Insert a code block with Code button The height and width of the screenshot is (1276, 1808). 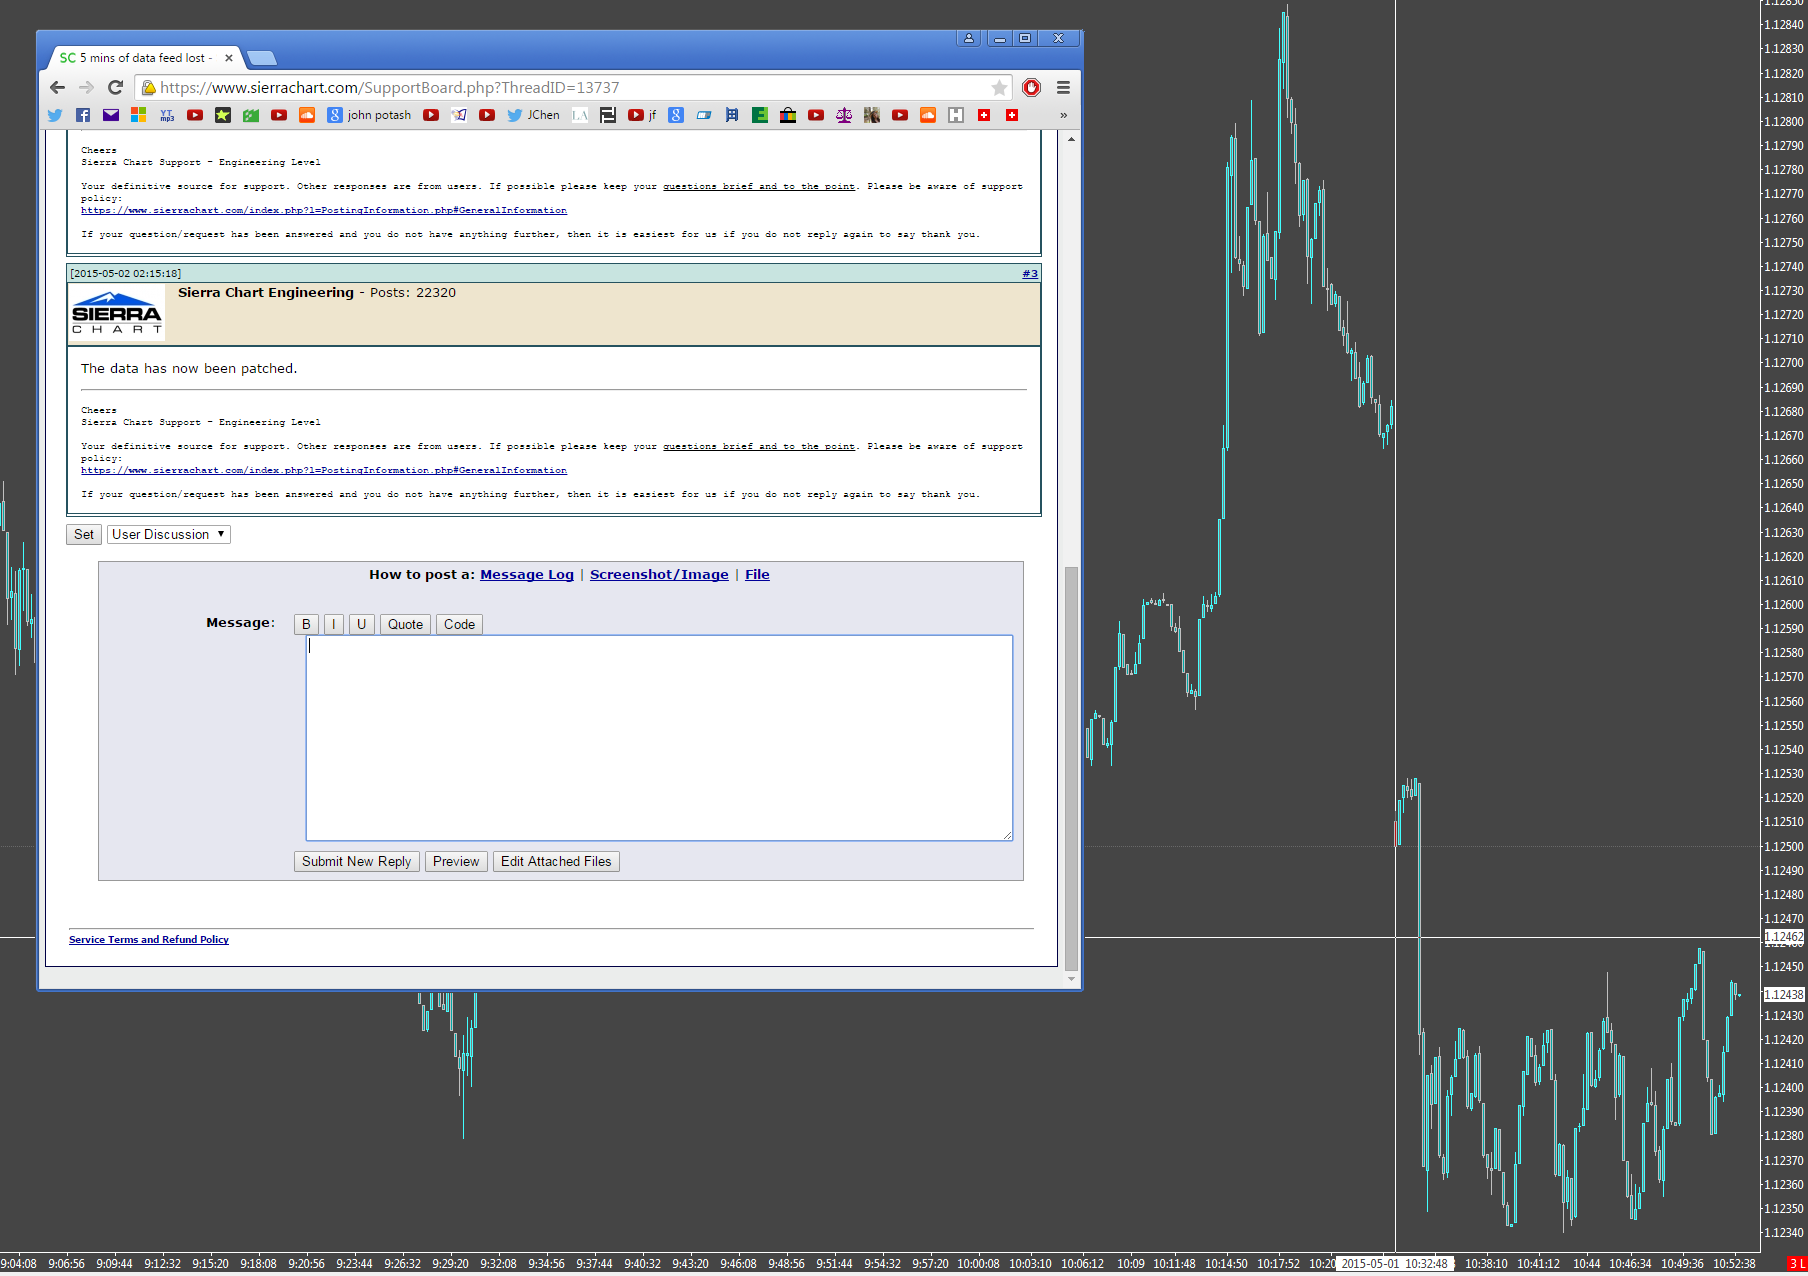tap(459, 624)
